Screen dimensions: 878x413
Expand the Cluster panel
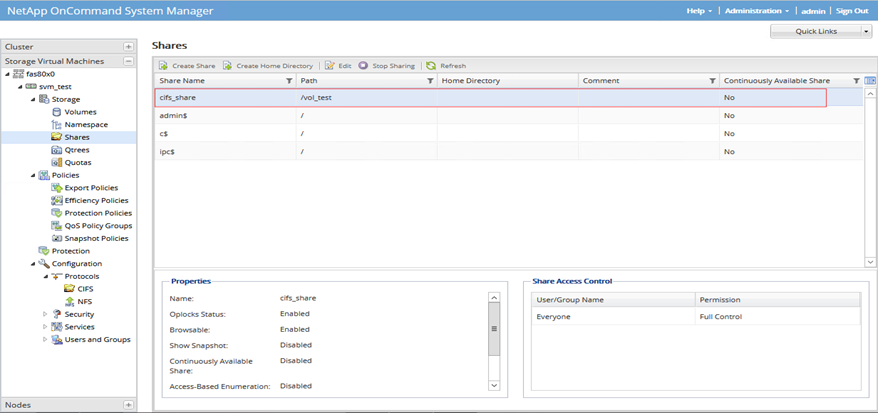click(x=128, y=47)
